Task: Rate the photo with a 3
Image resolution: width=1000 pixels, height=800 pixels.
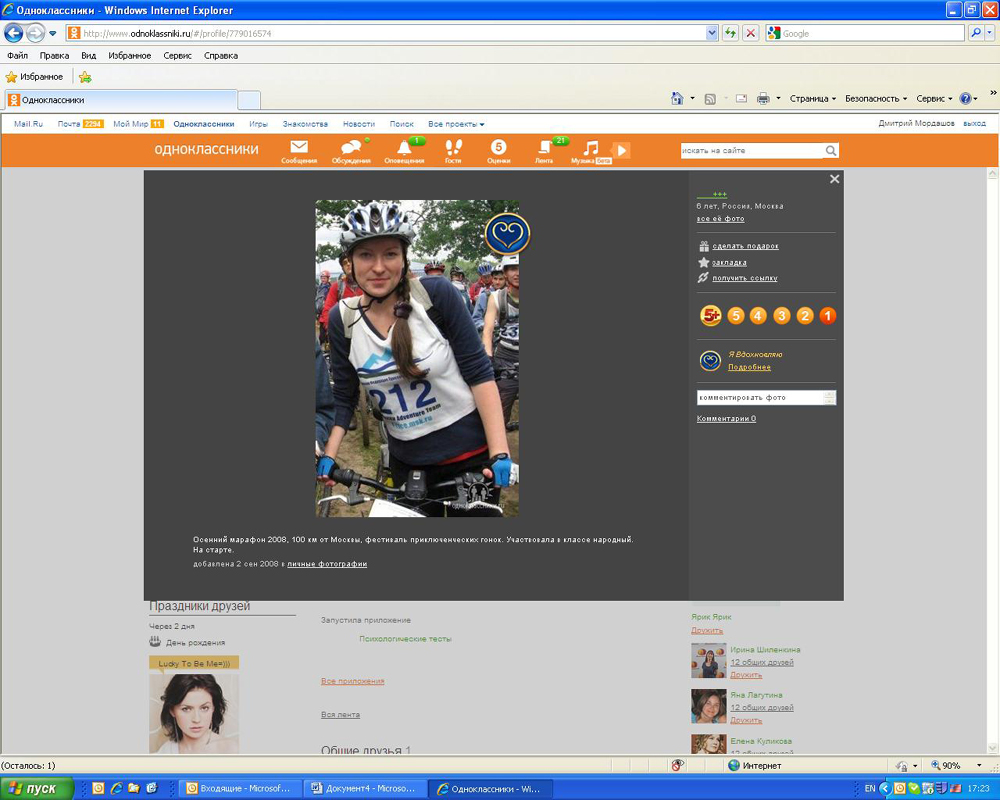Action: point(781,315)
